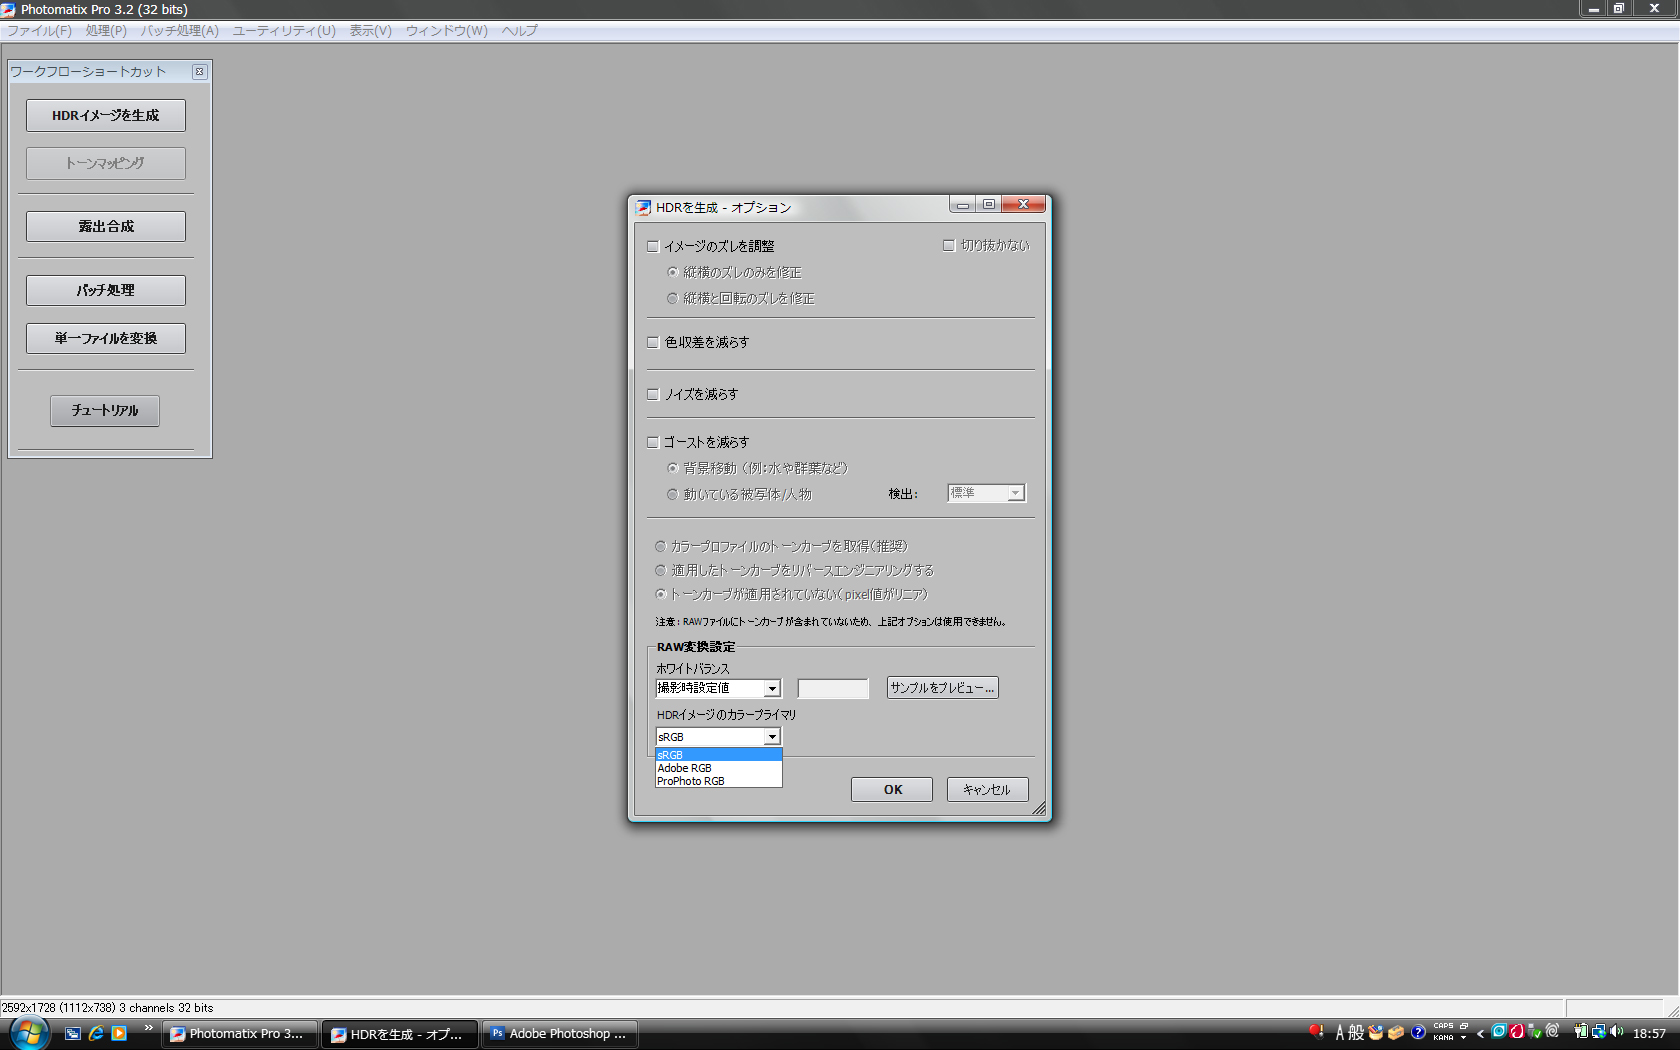The height and width of the screenshot is (1050, 1680).
Task: Open the 表示(V) menu
Action: [370, 31]
